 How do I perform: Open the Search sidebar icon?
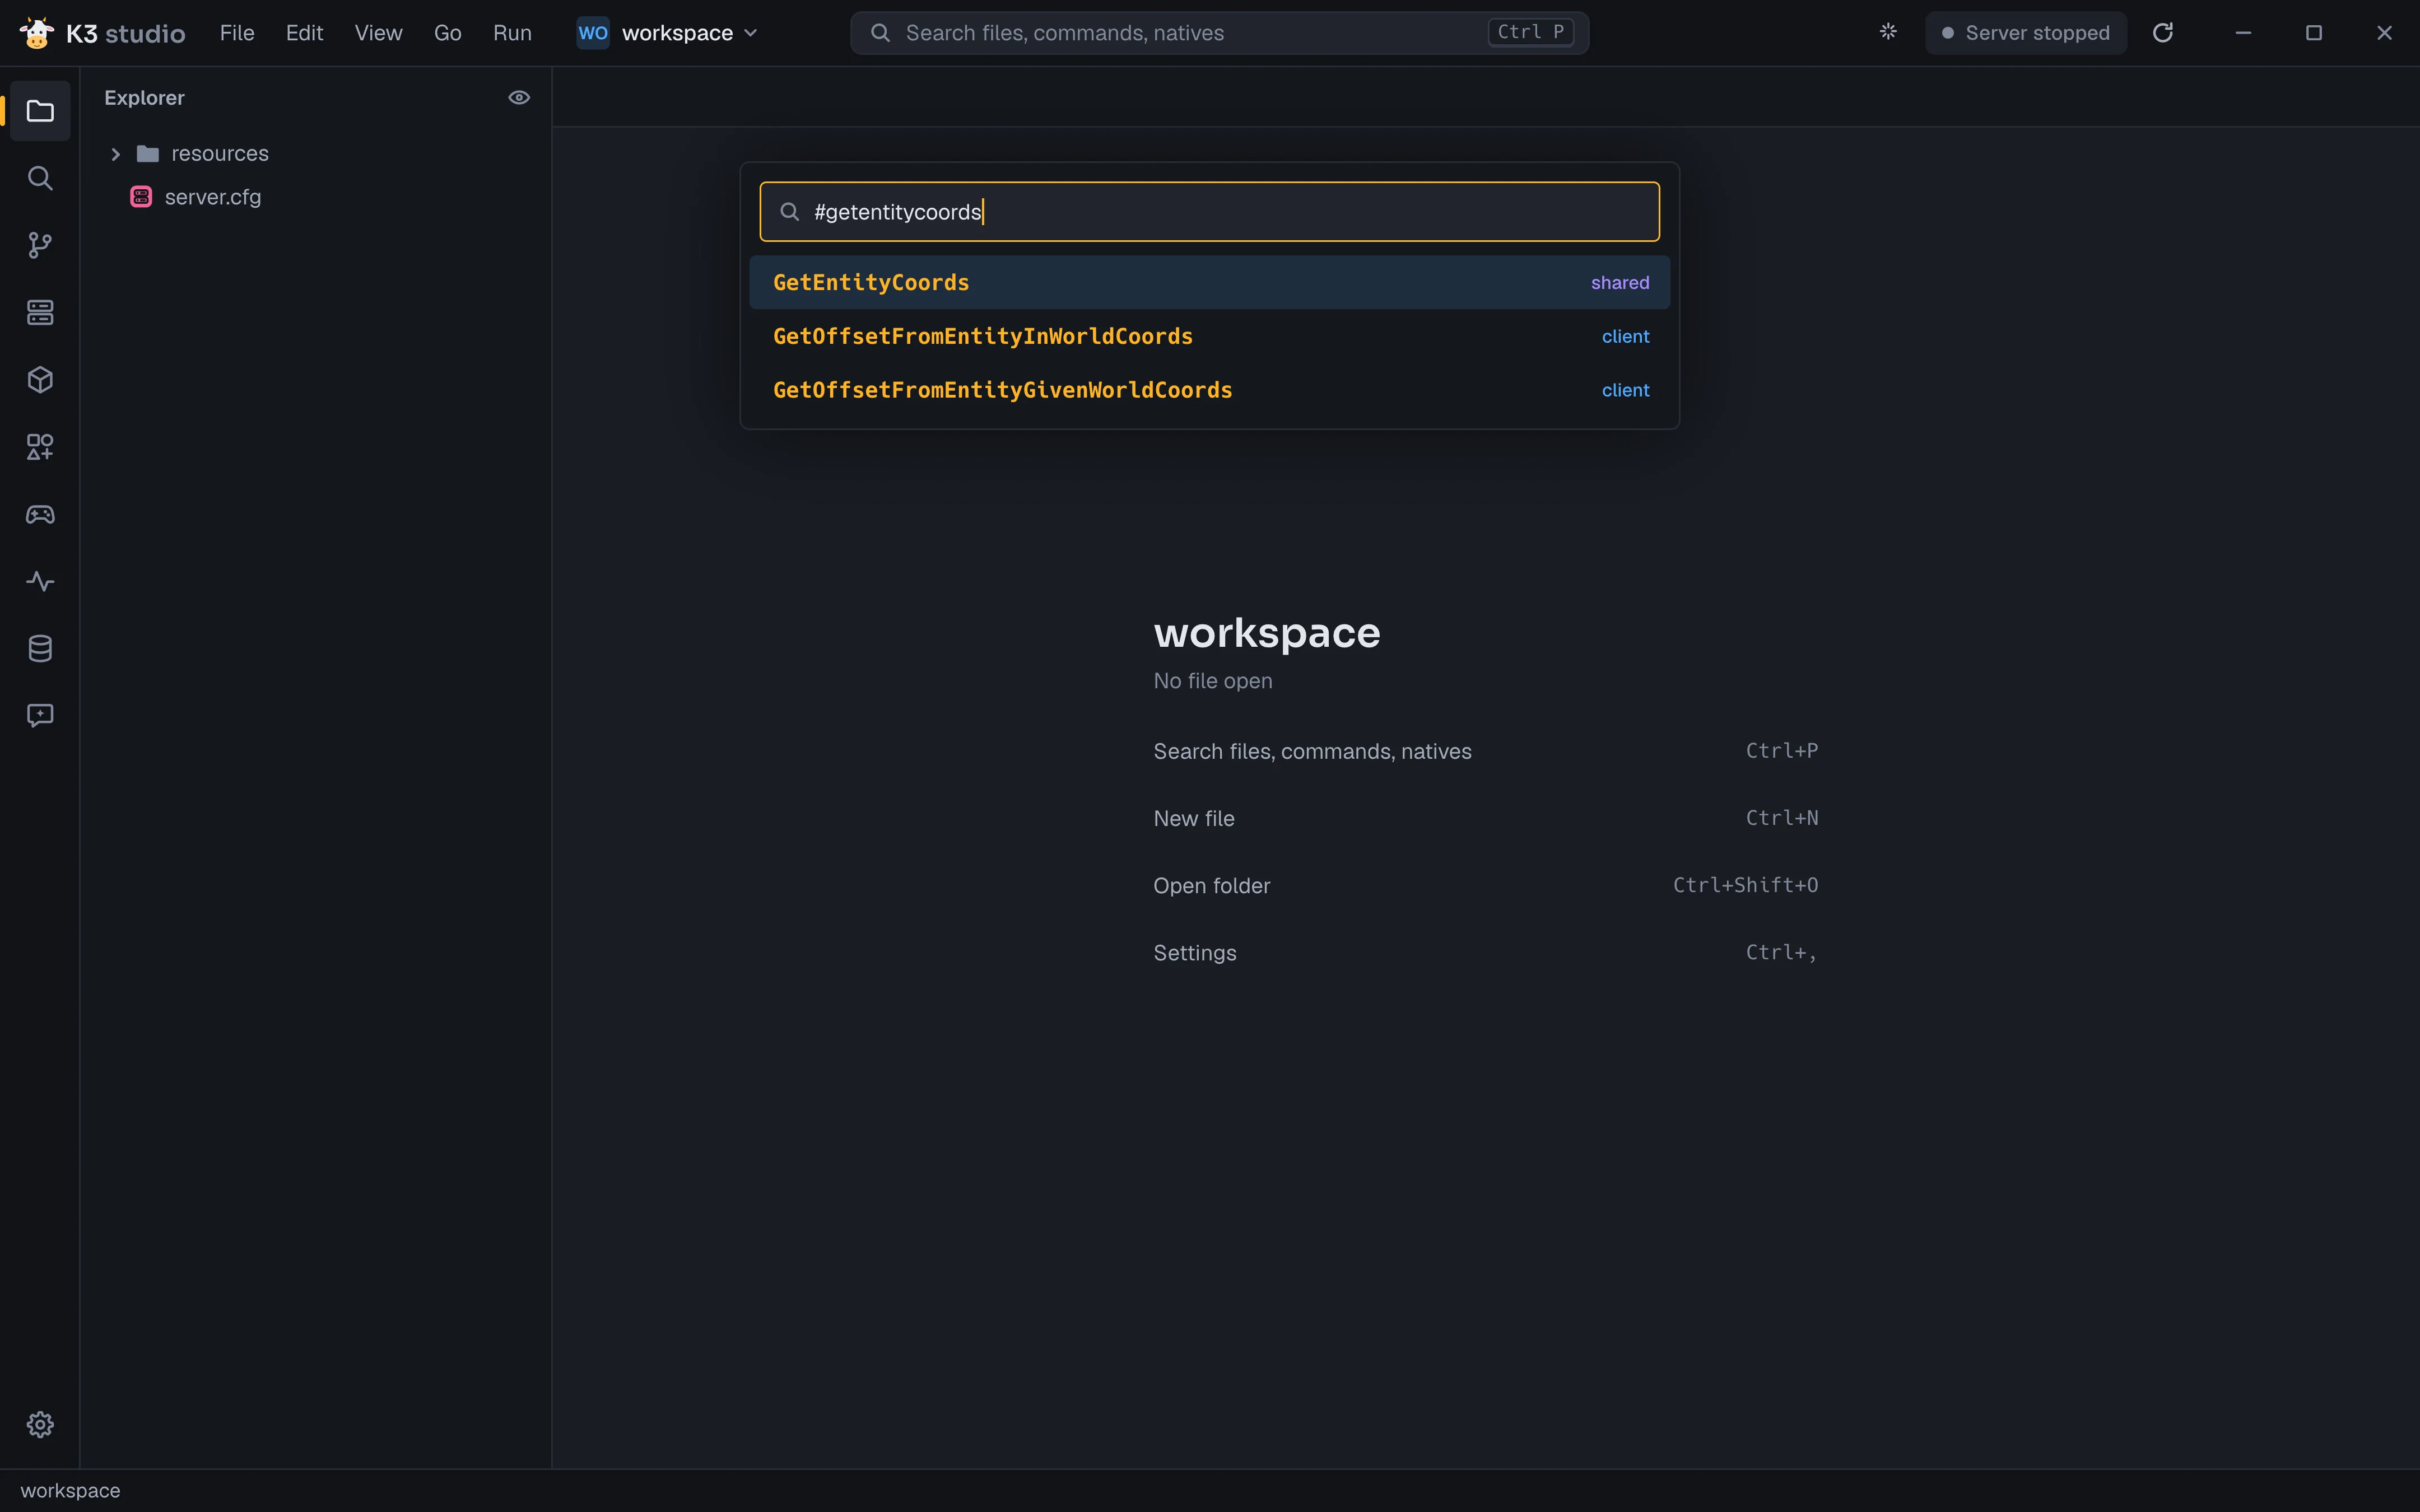40,178
